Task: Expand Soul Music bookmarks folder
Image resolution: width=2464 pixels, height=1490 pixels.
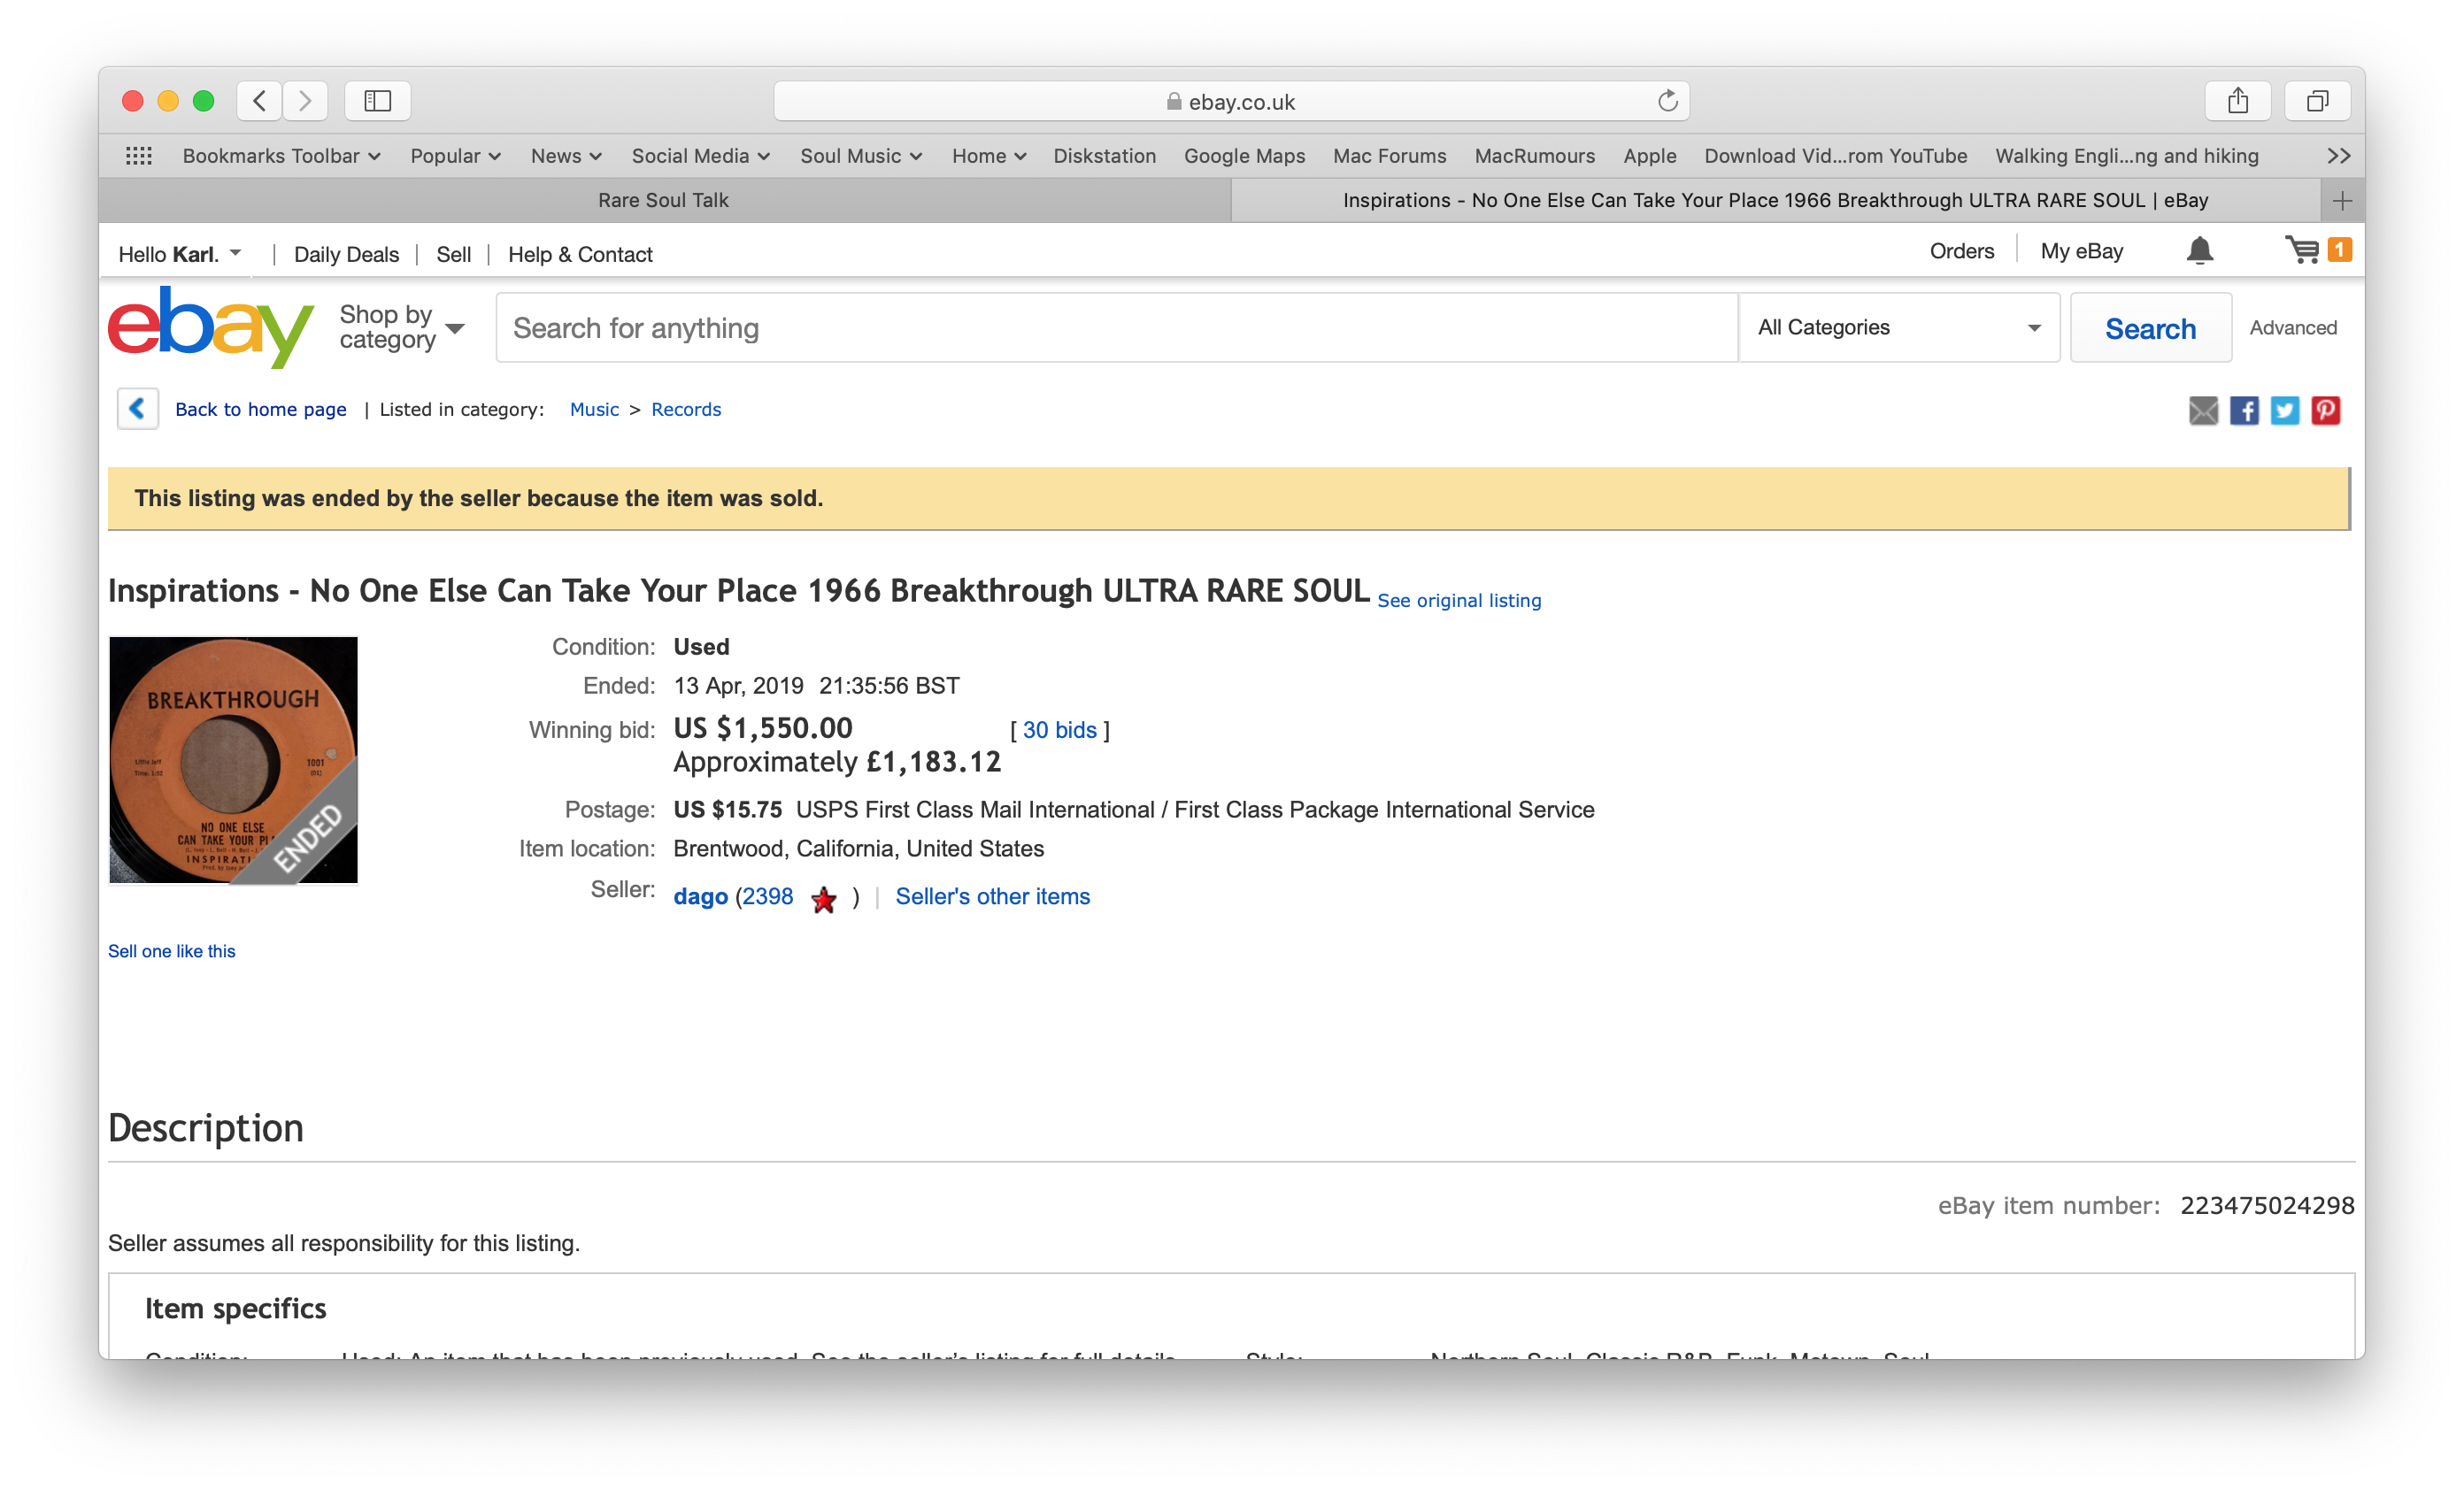Action: click(861, 156)
